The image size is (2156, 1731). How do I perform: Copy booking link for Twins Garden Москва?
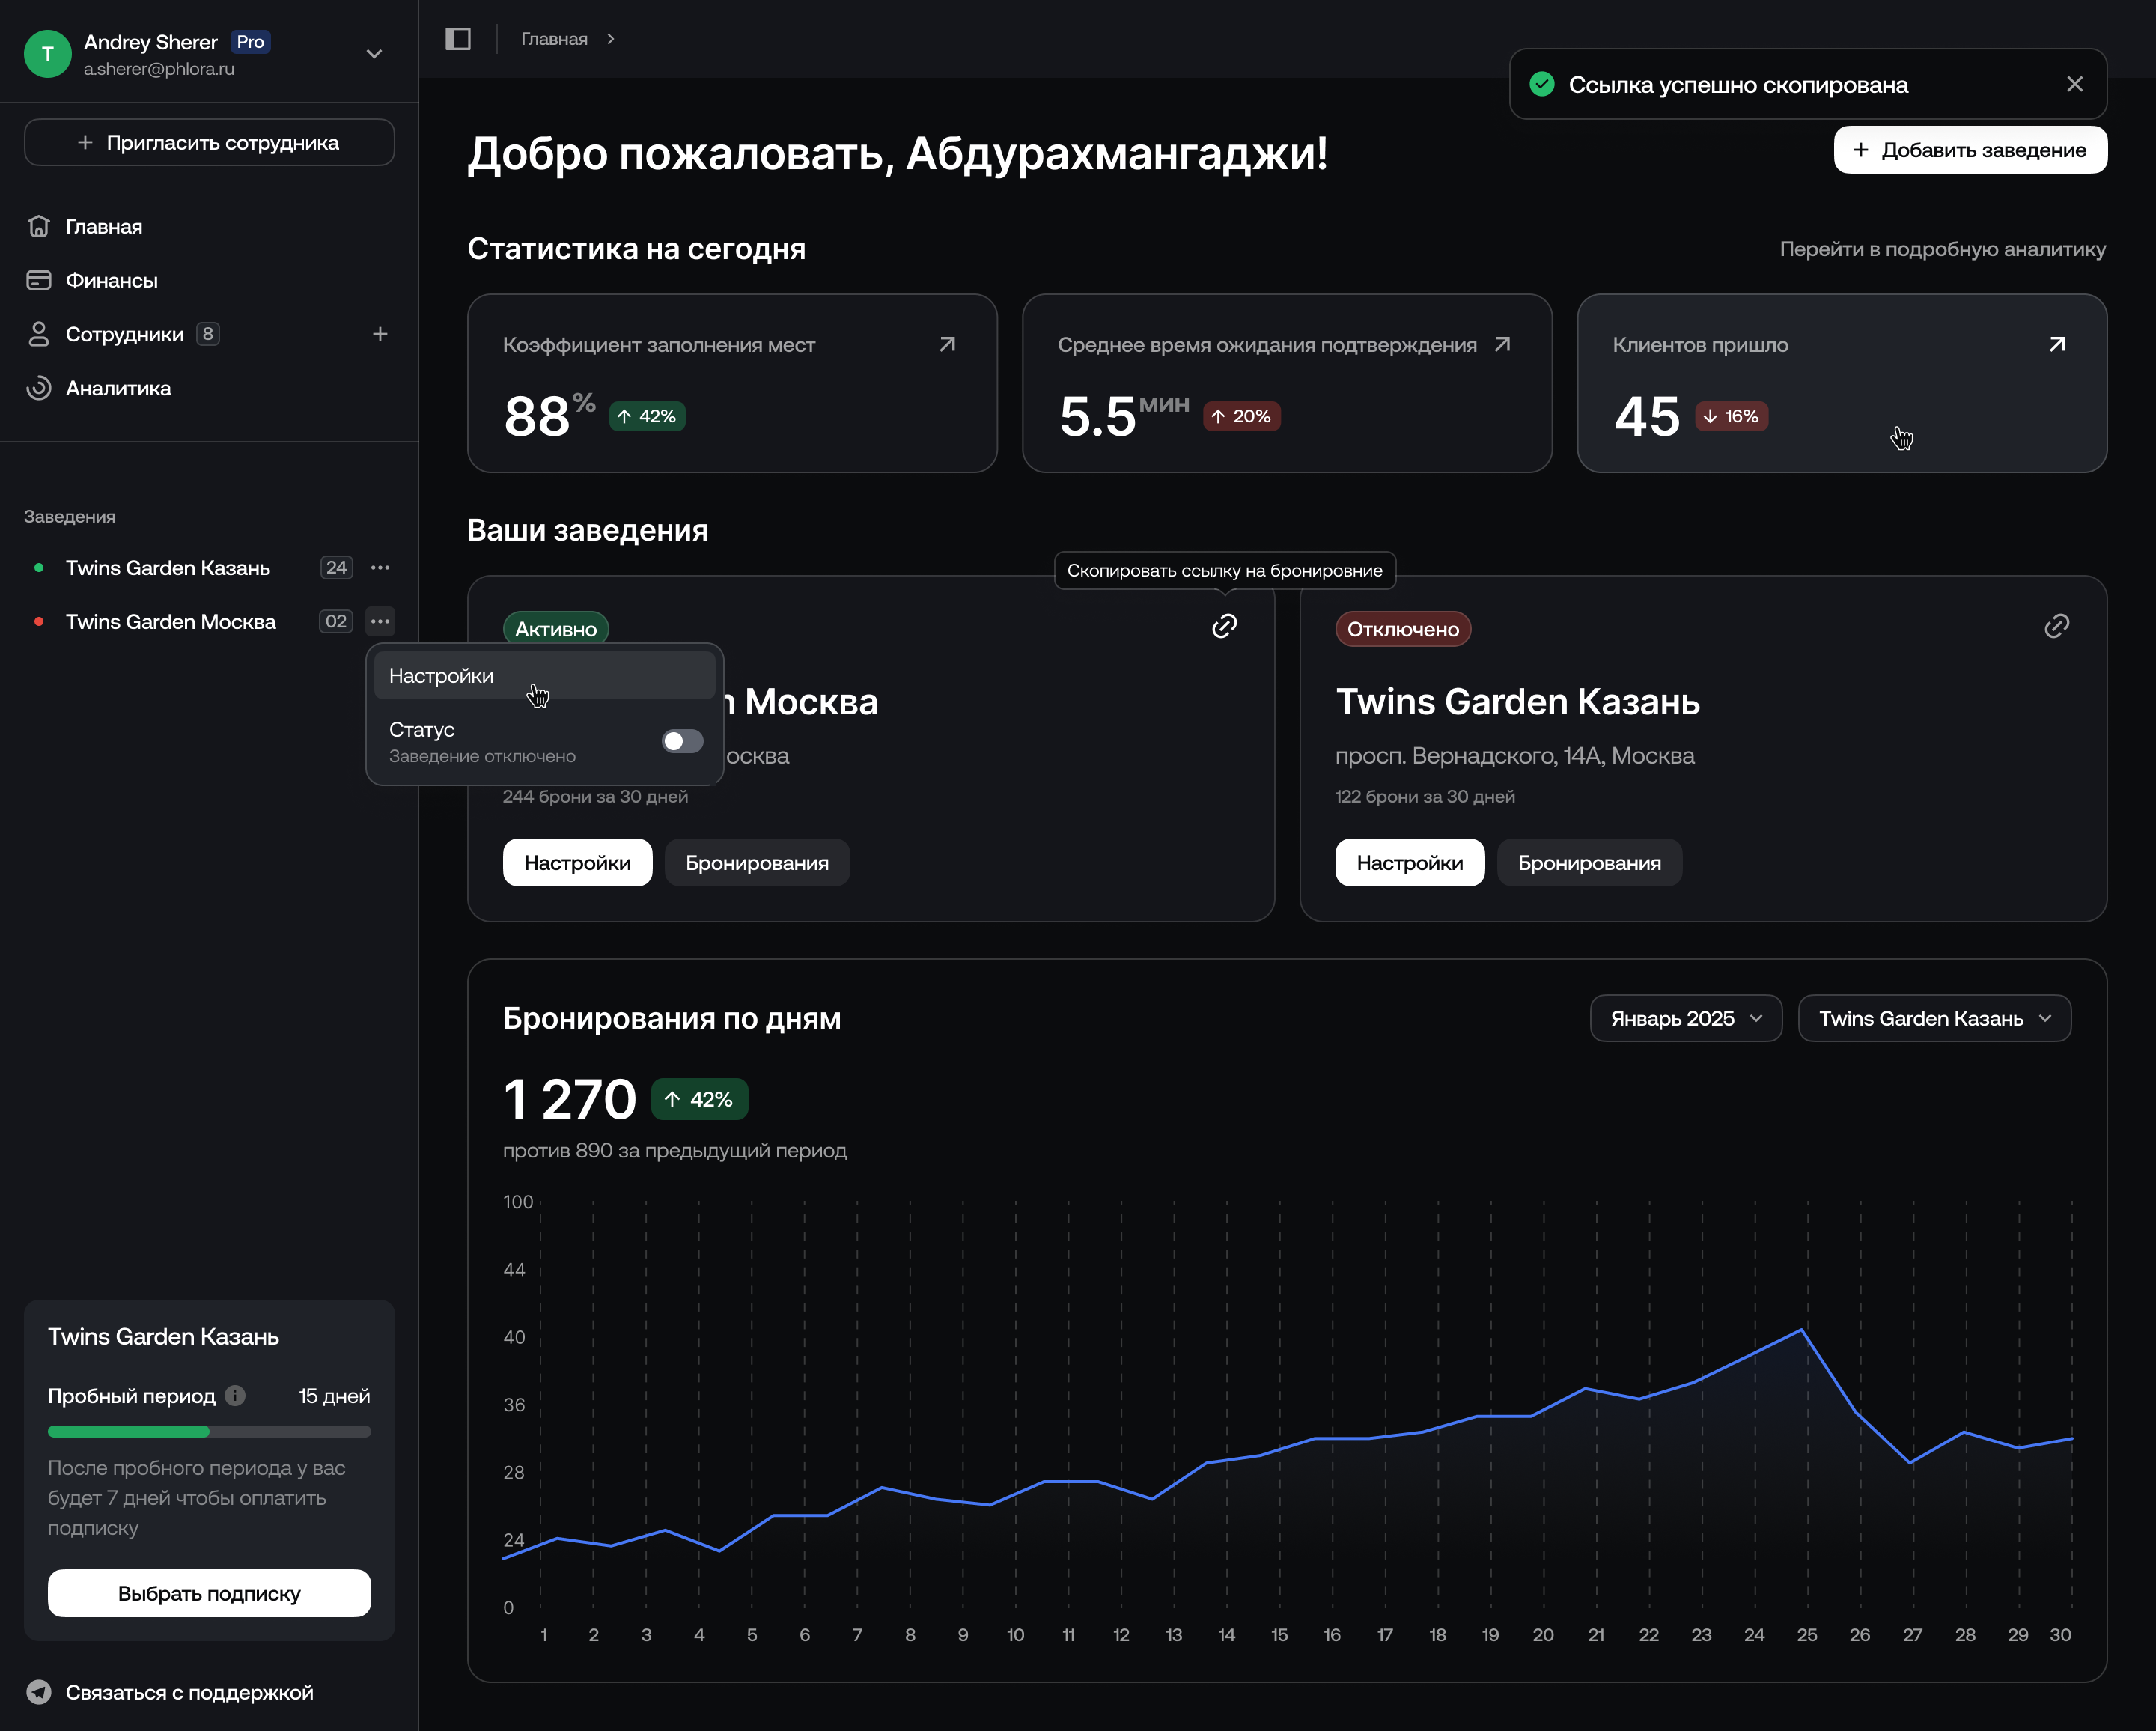point(1224,626)
